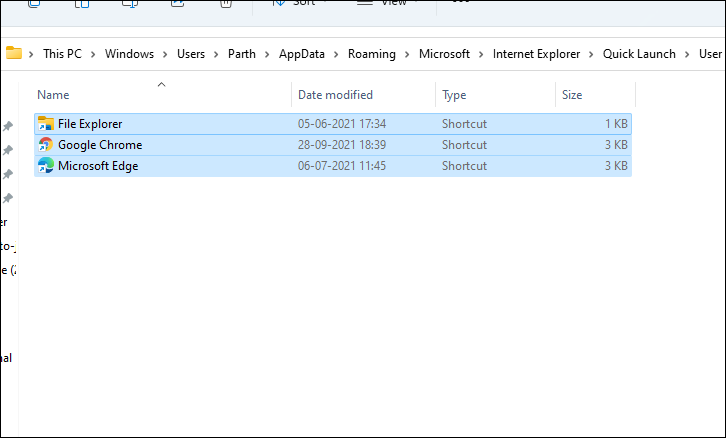Expand the chevron after Windows breadcrumb
Image resolution: width=726 pixels, height=438 pixels.
tap(165, 54)
